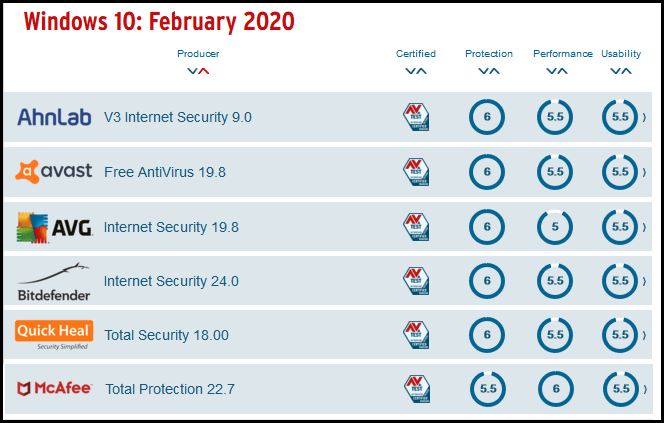Click AV-TEST certified badge for AhnLab

tap(416, 117)
